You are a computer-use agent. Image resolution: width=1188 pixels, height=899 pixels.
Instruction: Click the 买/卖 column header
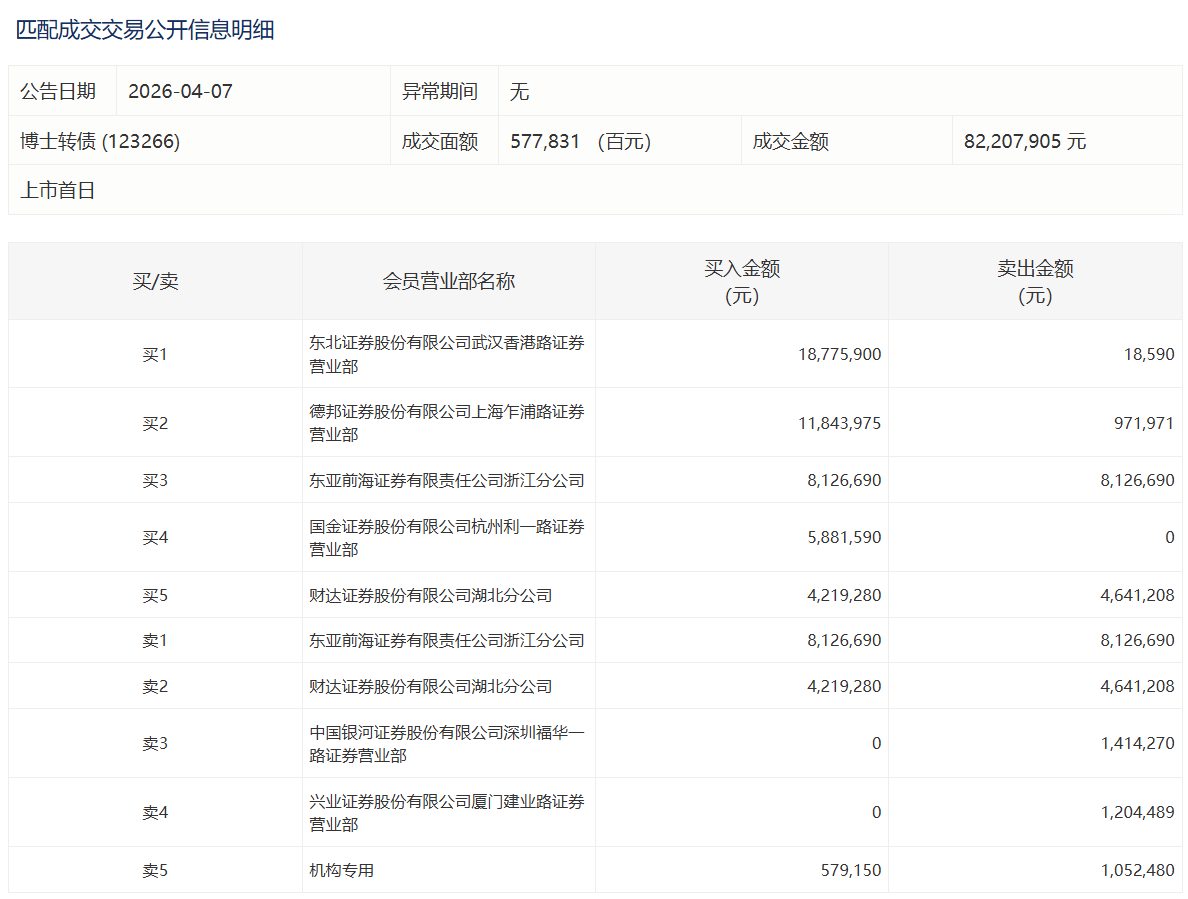click(x=155, y=281)
